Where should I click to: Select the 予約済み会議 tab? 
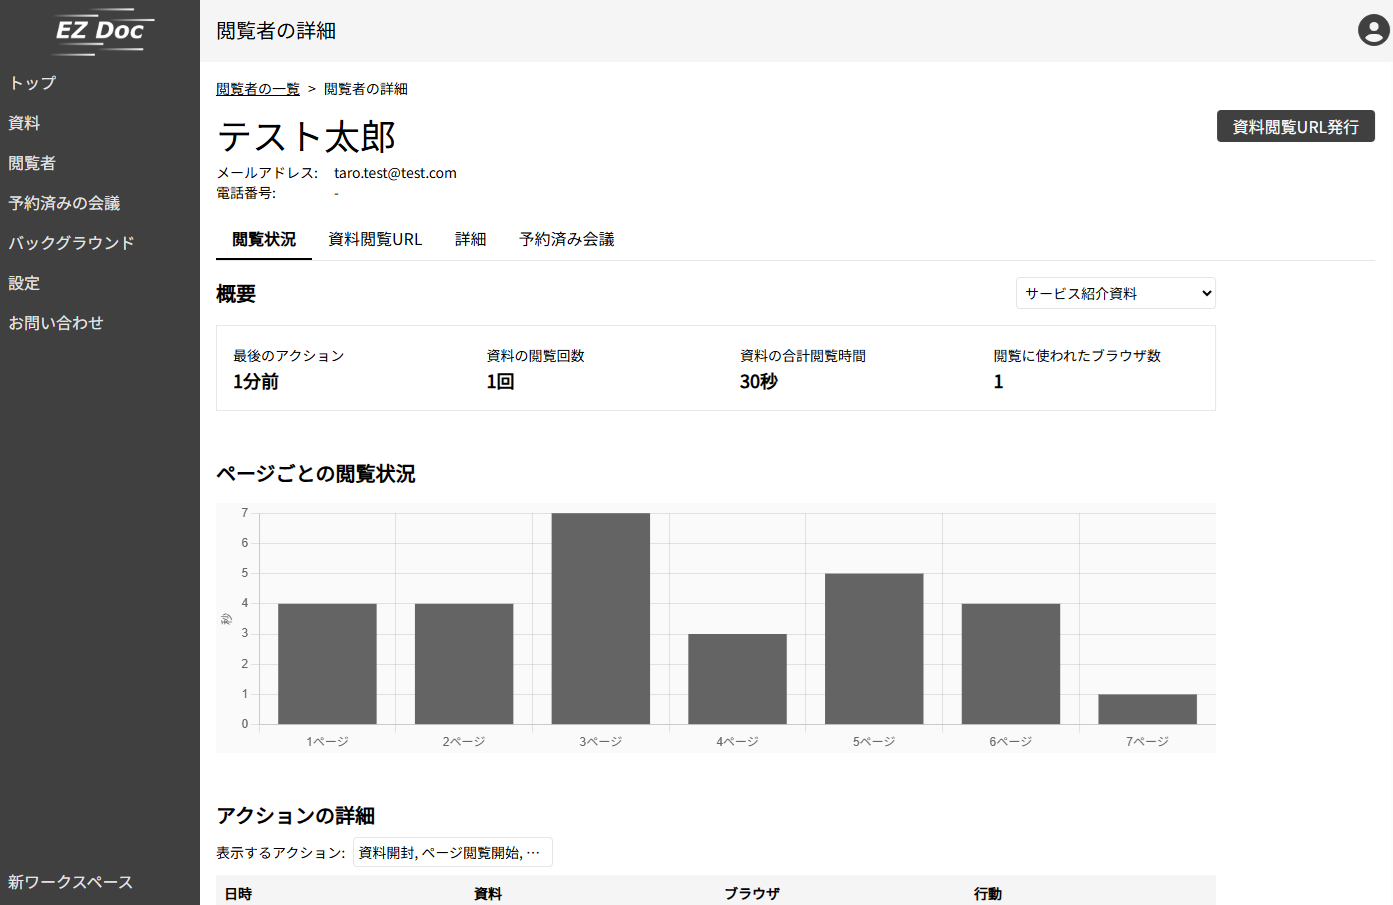coord(566,240)
